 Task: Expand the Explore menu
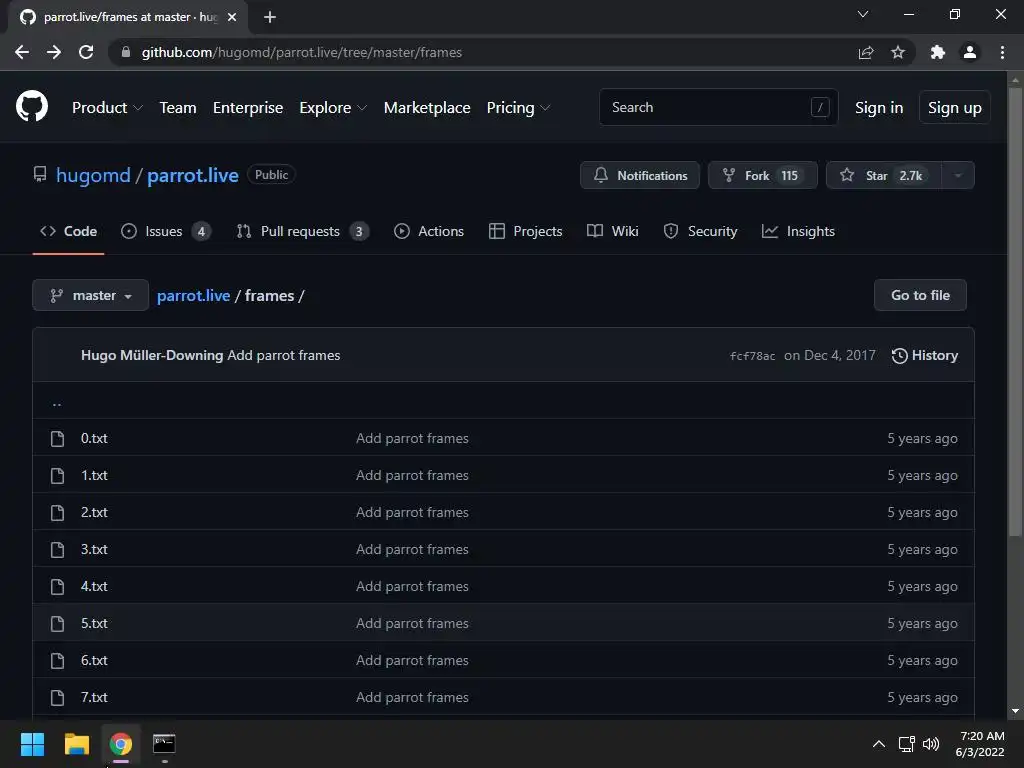(x=333, y=108)
